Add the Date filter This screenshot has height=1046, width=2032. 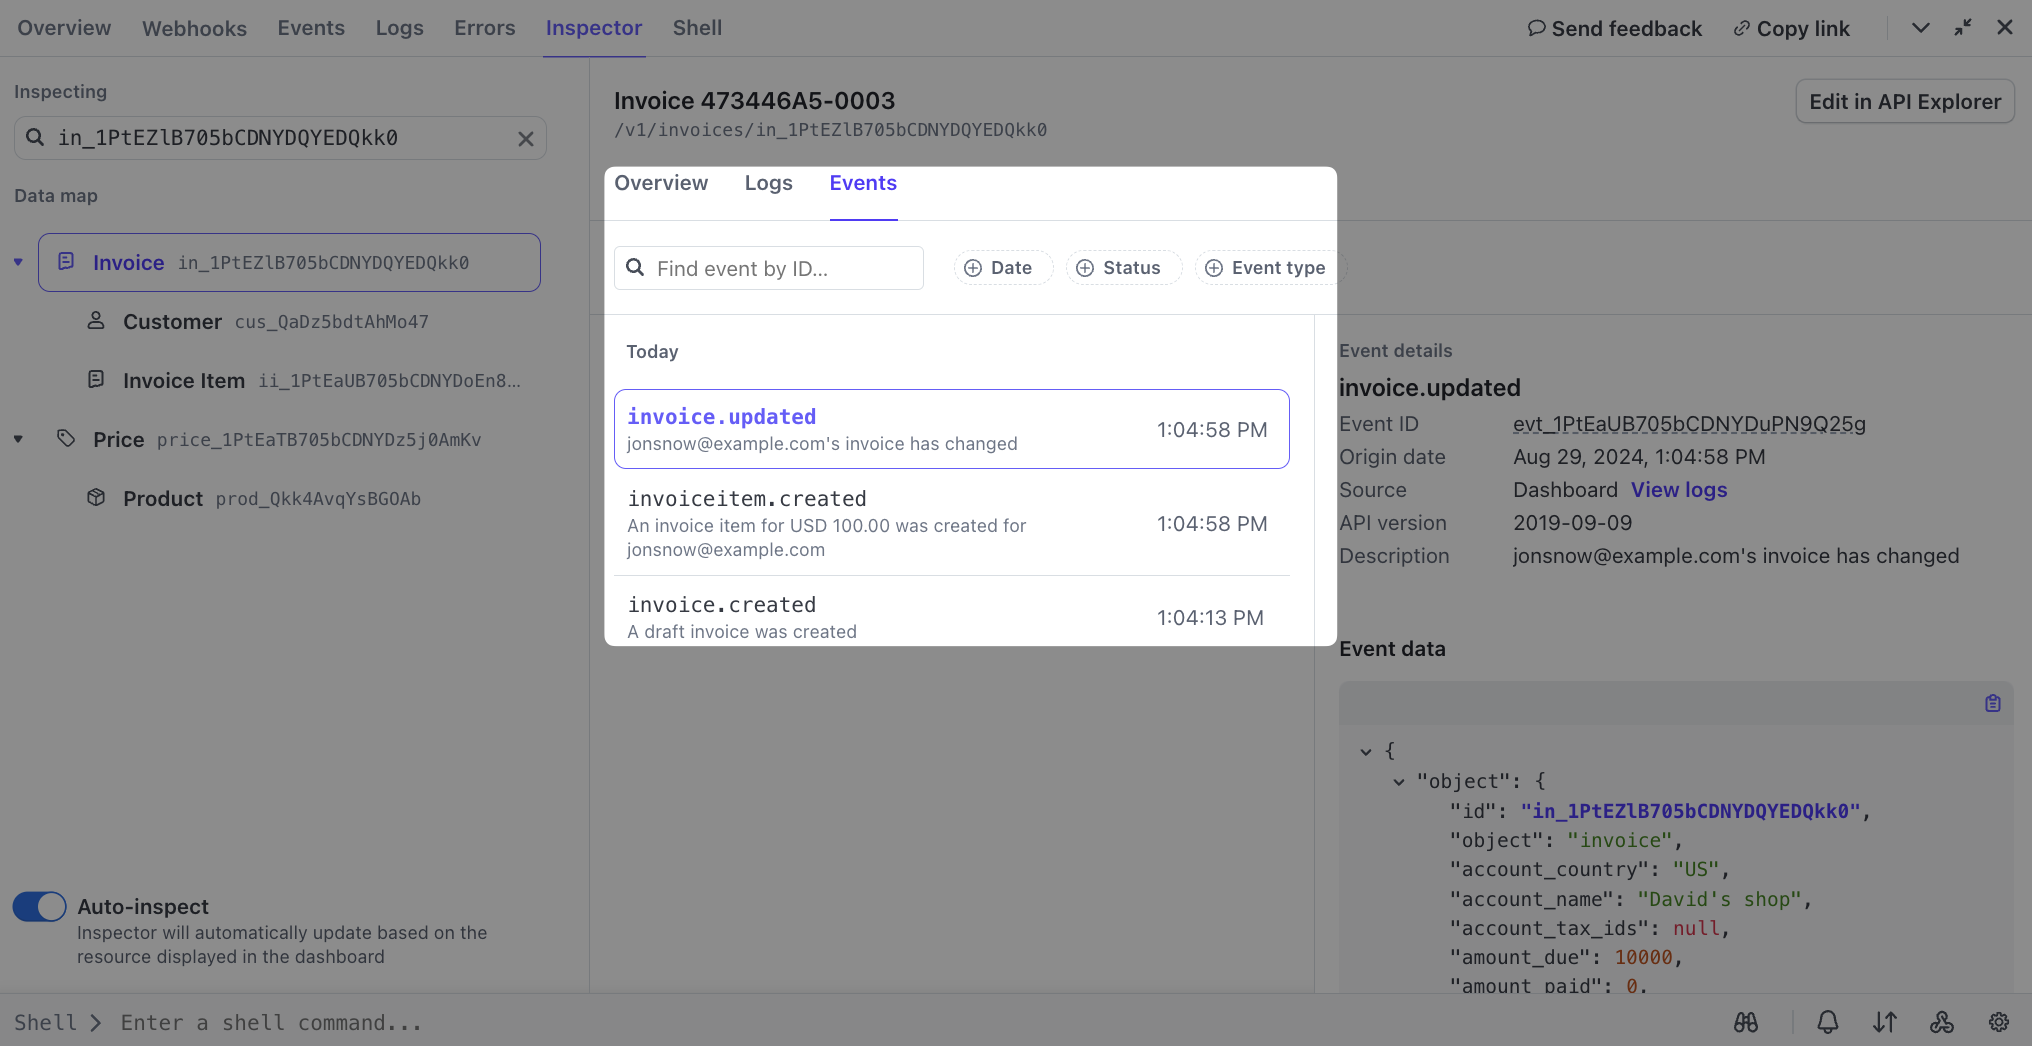click(x=1002, y=268)
